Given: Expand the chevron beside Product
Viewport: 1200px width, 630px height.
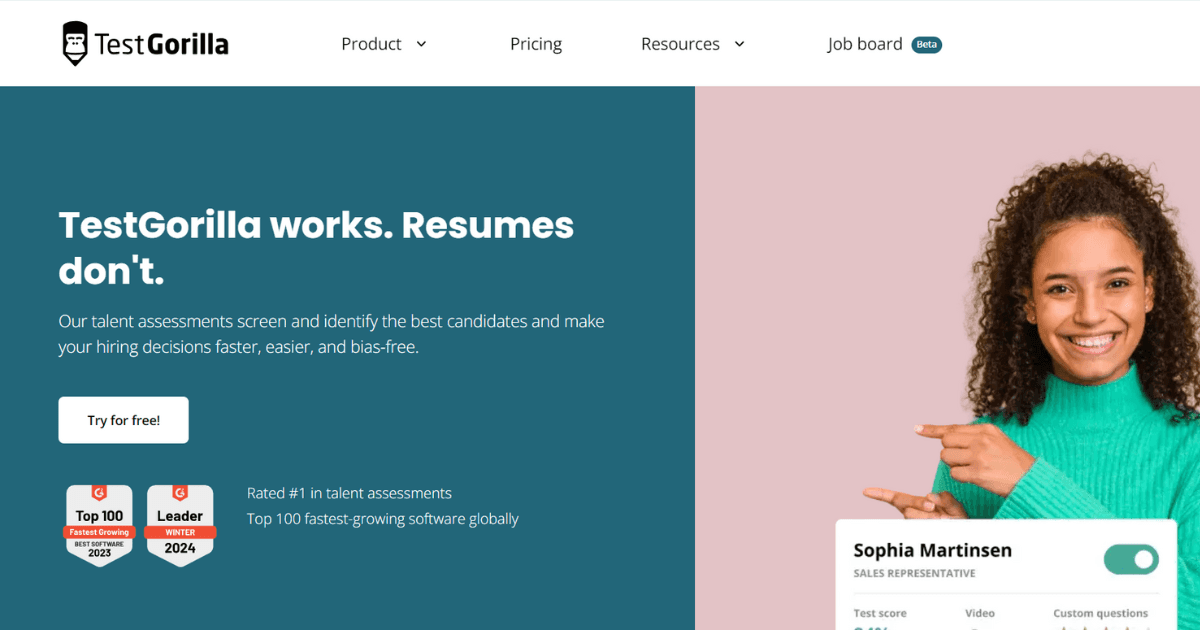Looking at the screenshot, I should click(x=421, y=44).
